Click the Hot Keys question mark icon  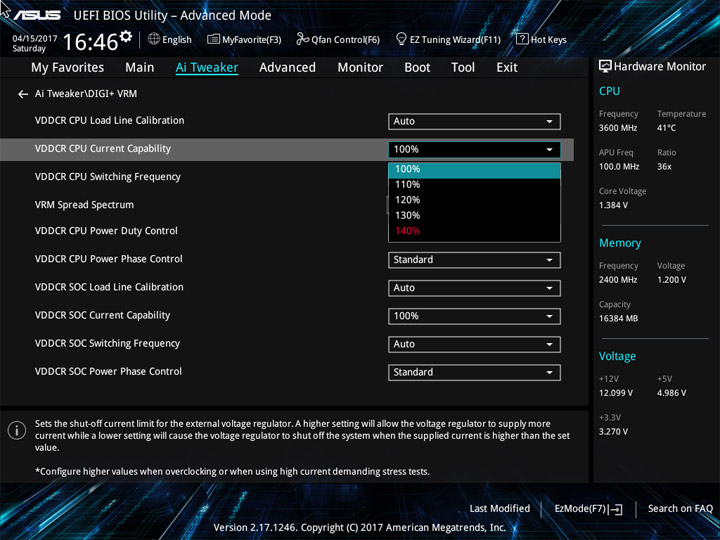[522, 39]
